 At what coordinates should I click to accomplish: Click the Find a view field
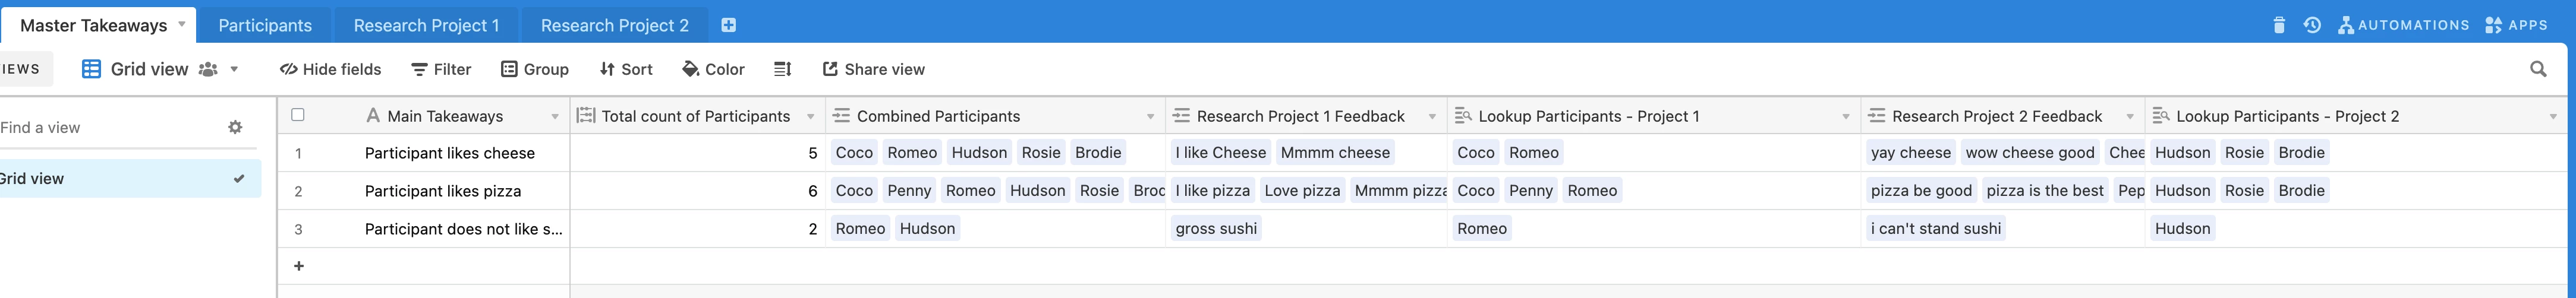point(100,127)
